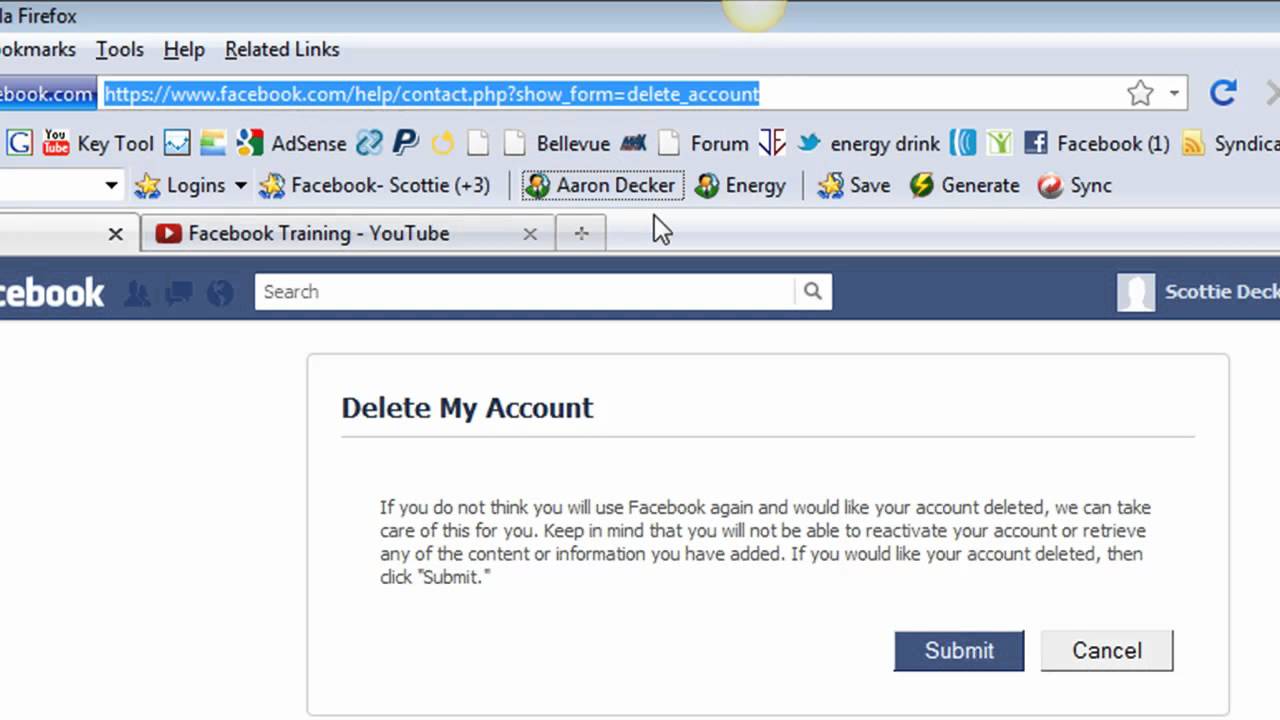Open Facebook notifications globe icon
The width and height of the screenshot is (1280, 720).
click(x=220, y=293)
